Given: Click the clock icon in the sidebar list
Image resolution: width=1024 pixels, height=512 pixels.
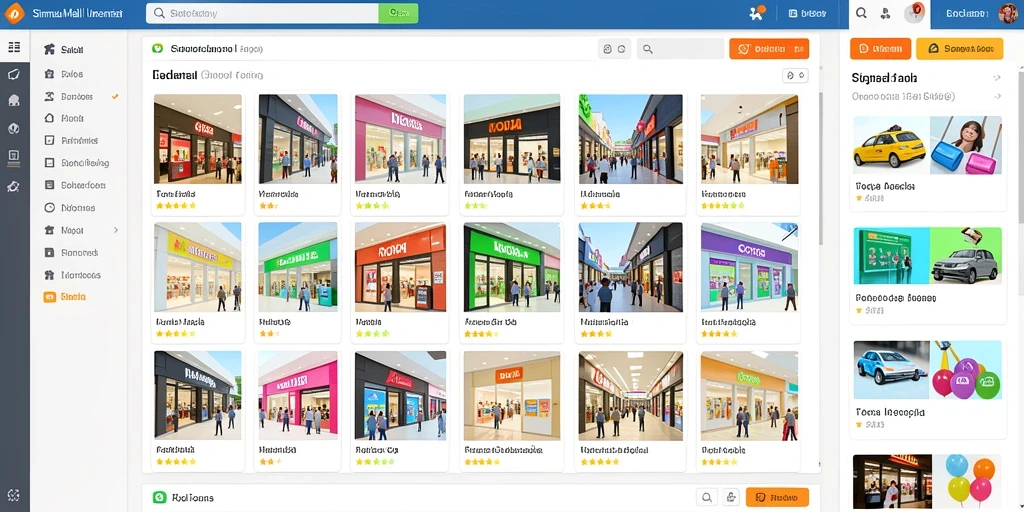Looking at the screenshot, I should (x=49, y=208).
